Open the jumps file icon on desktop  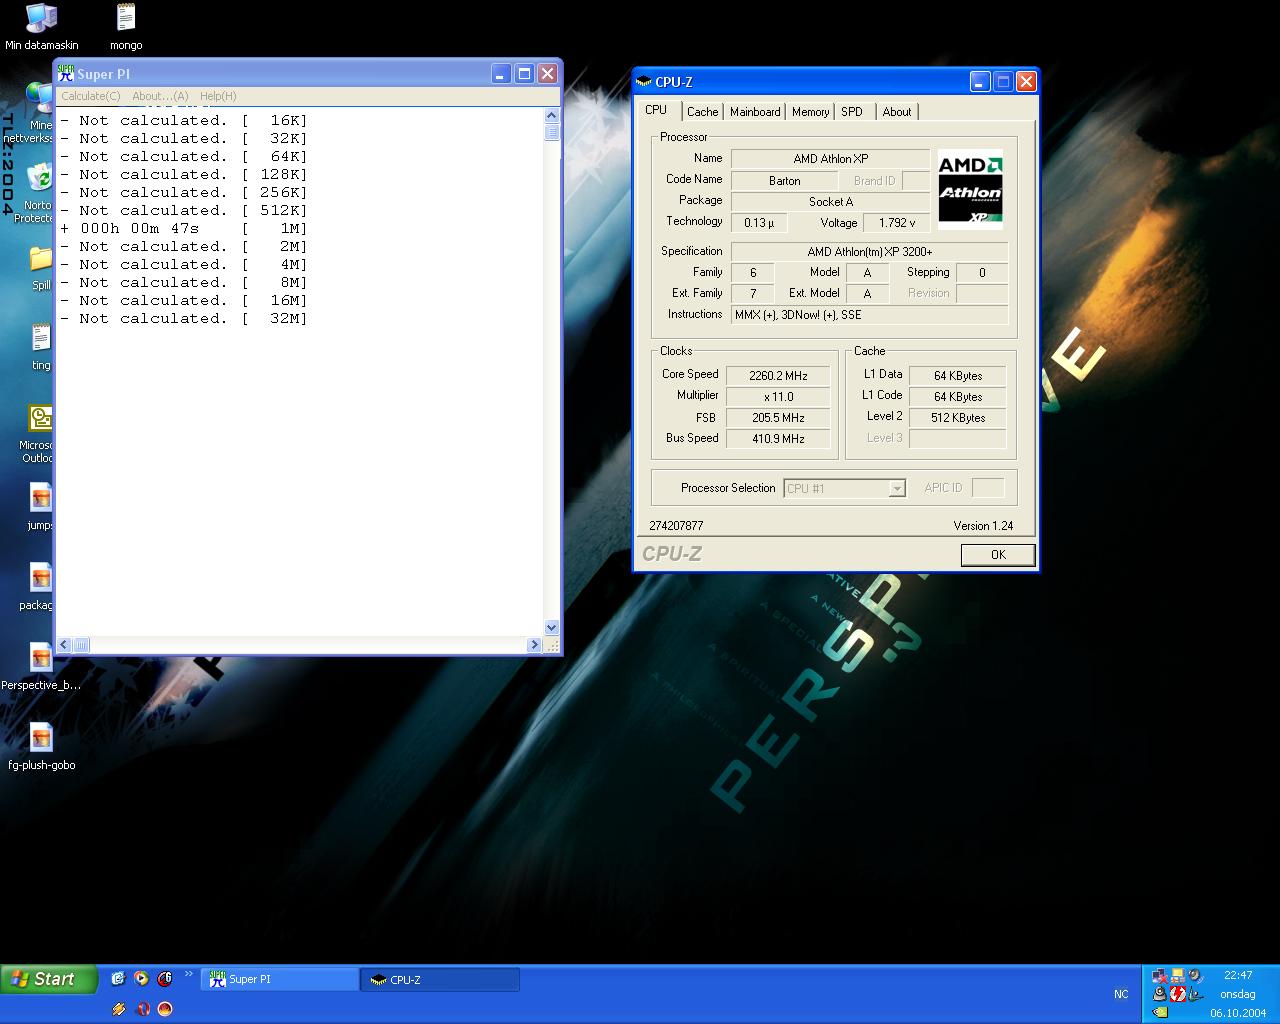(39, 506)
